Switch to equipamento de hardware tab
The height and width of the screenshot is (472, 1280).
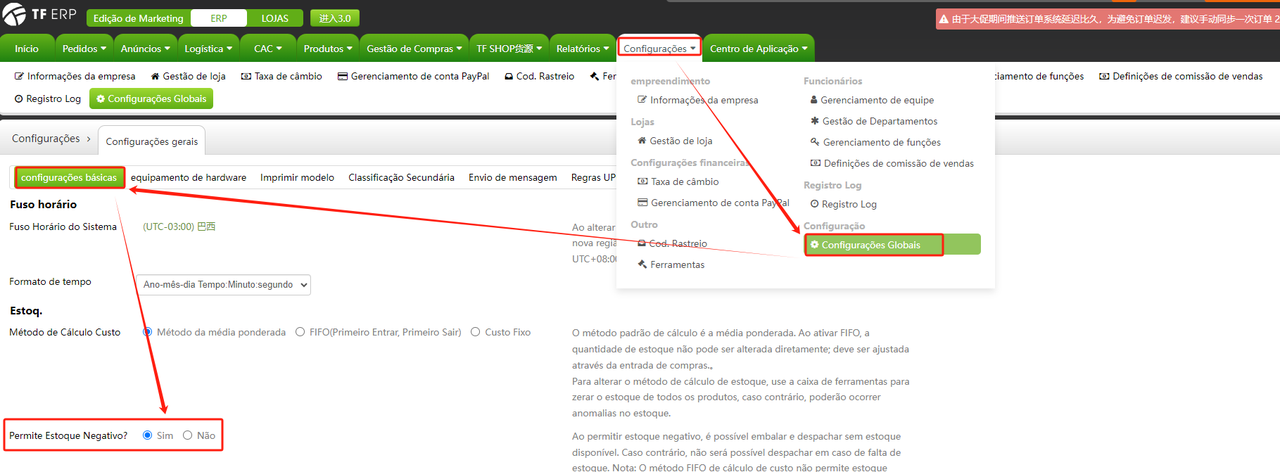188,178
